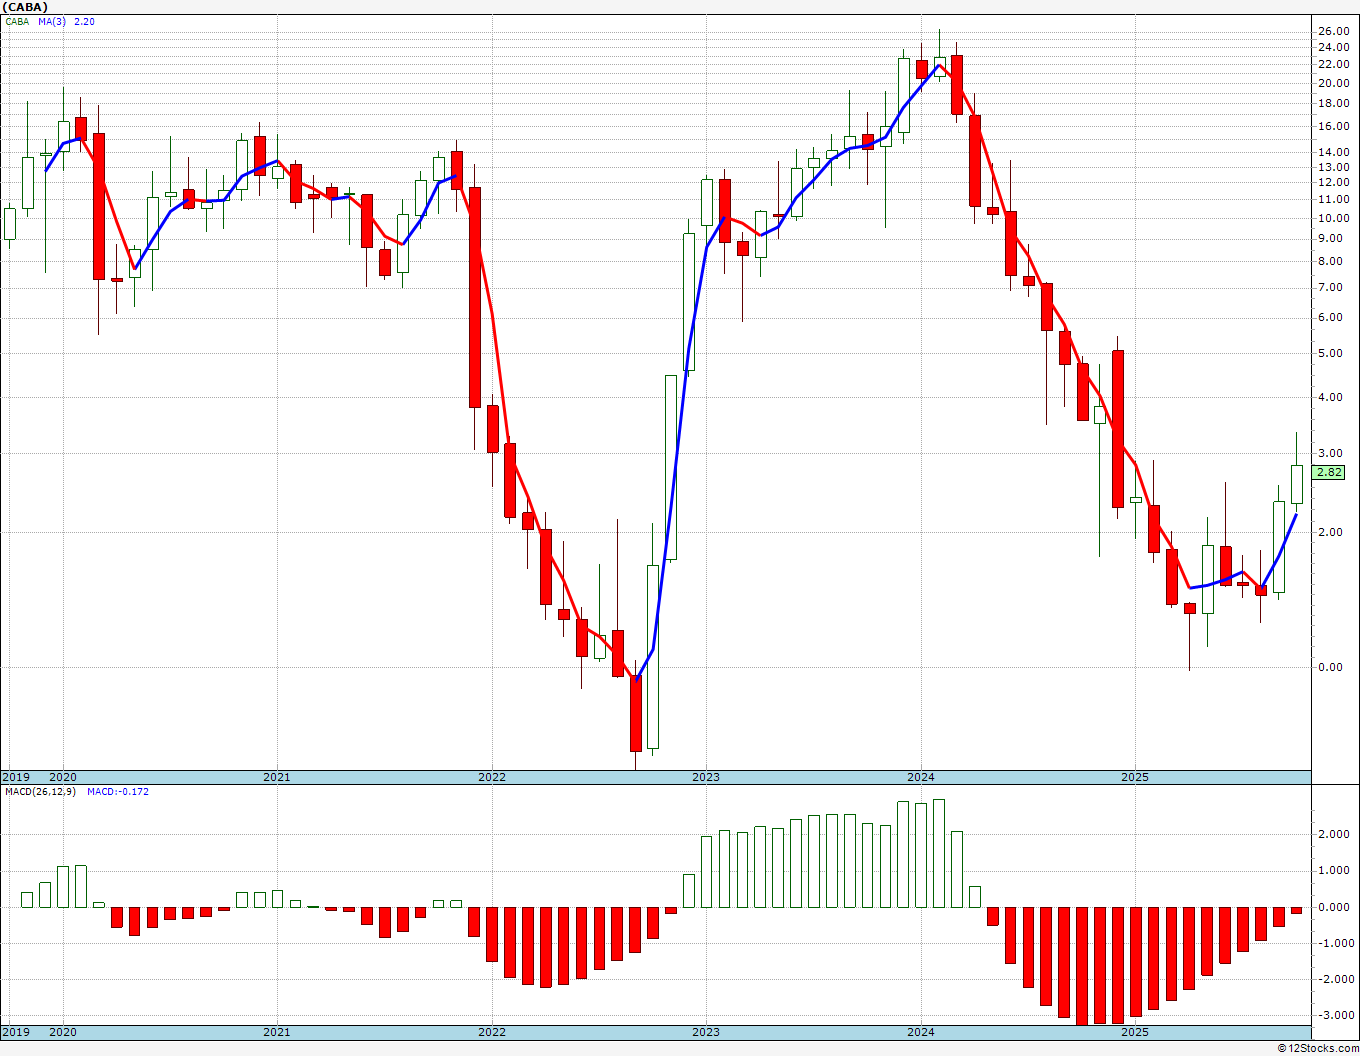
Task: Click the -3.000 label on the MACD axis
Action: pyautogui.click(x=1334, y=1015)
